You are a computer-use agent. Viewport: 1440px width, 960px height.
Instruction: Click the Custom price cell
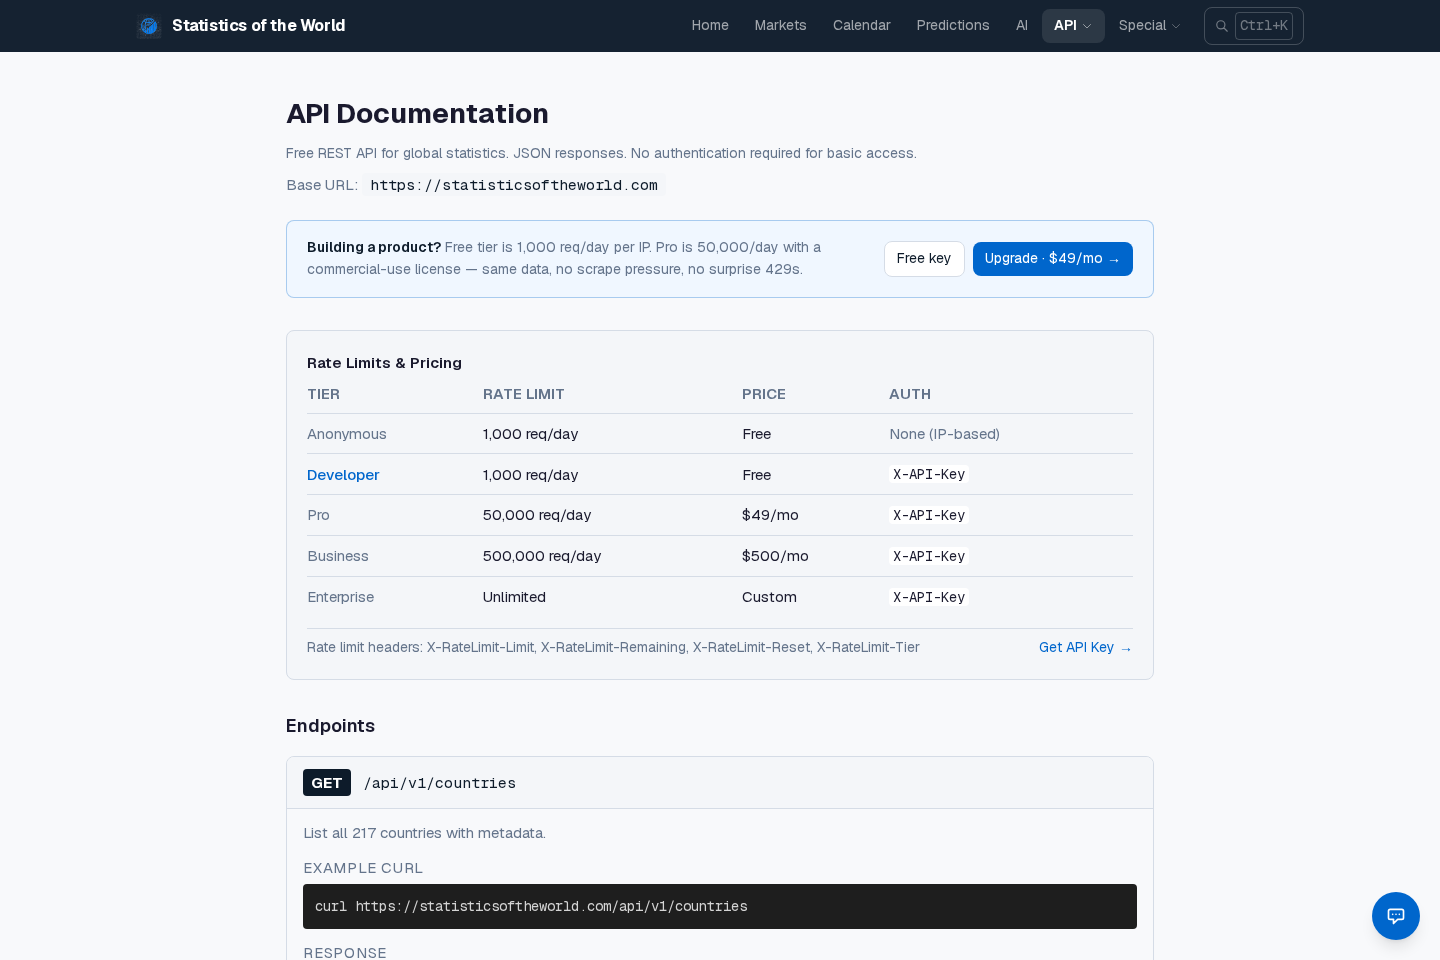[769, 597]
